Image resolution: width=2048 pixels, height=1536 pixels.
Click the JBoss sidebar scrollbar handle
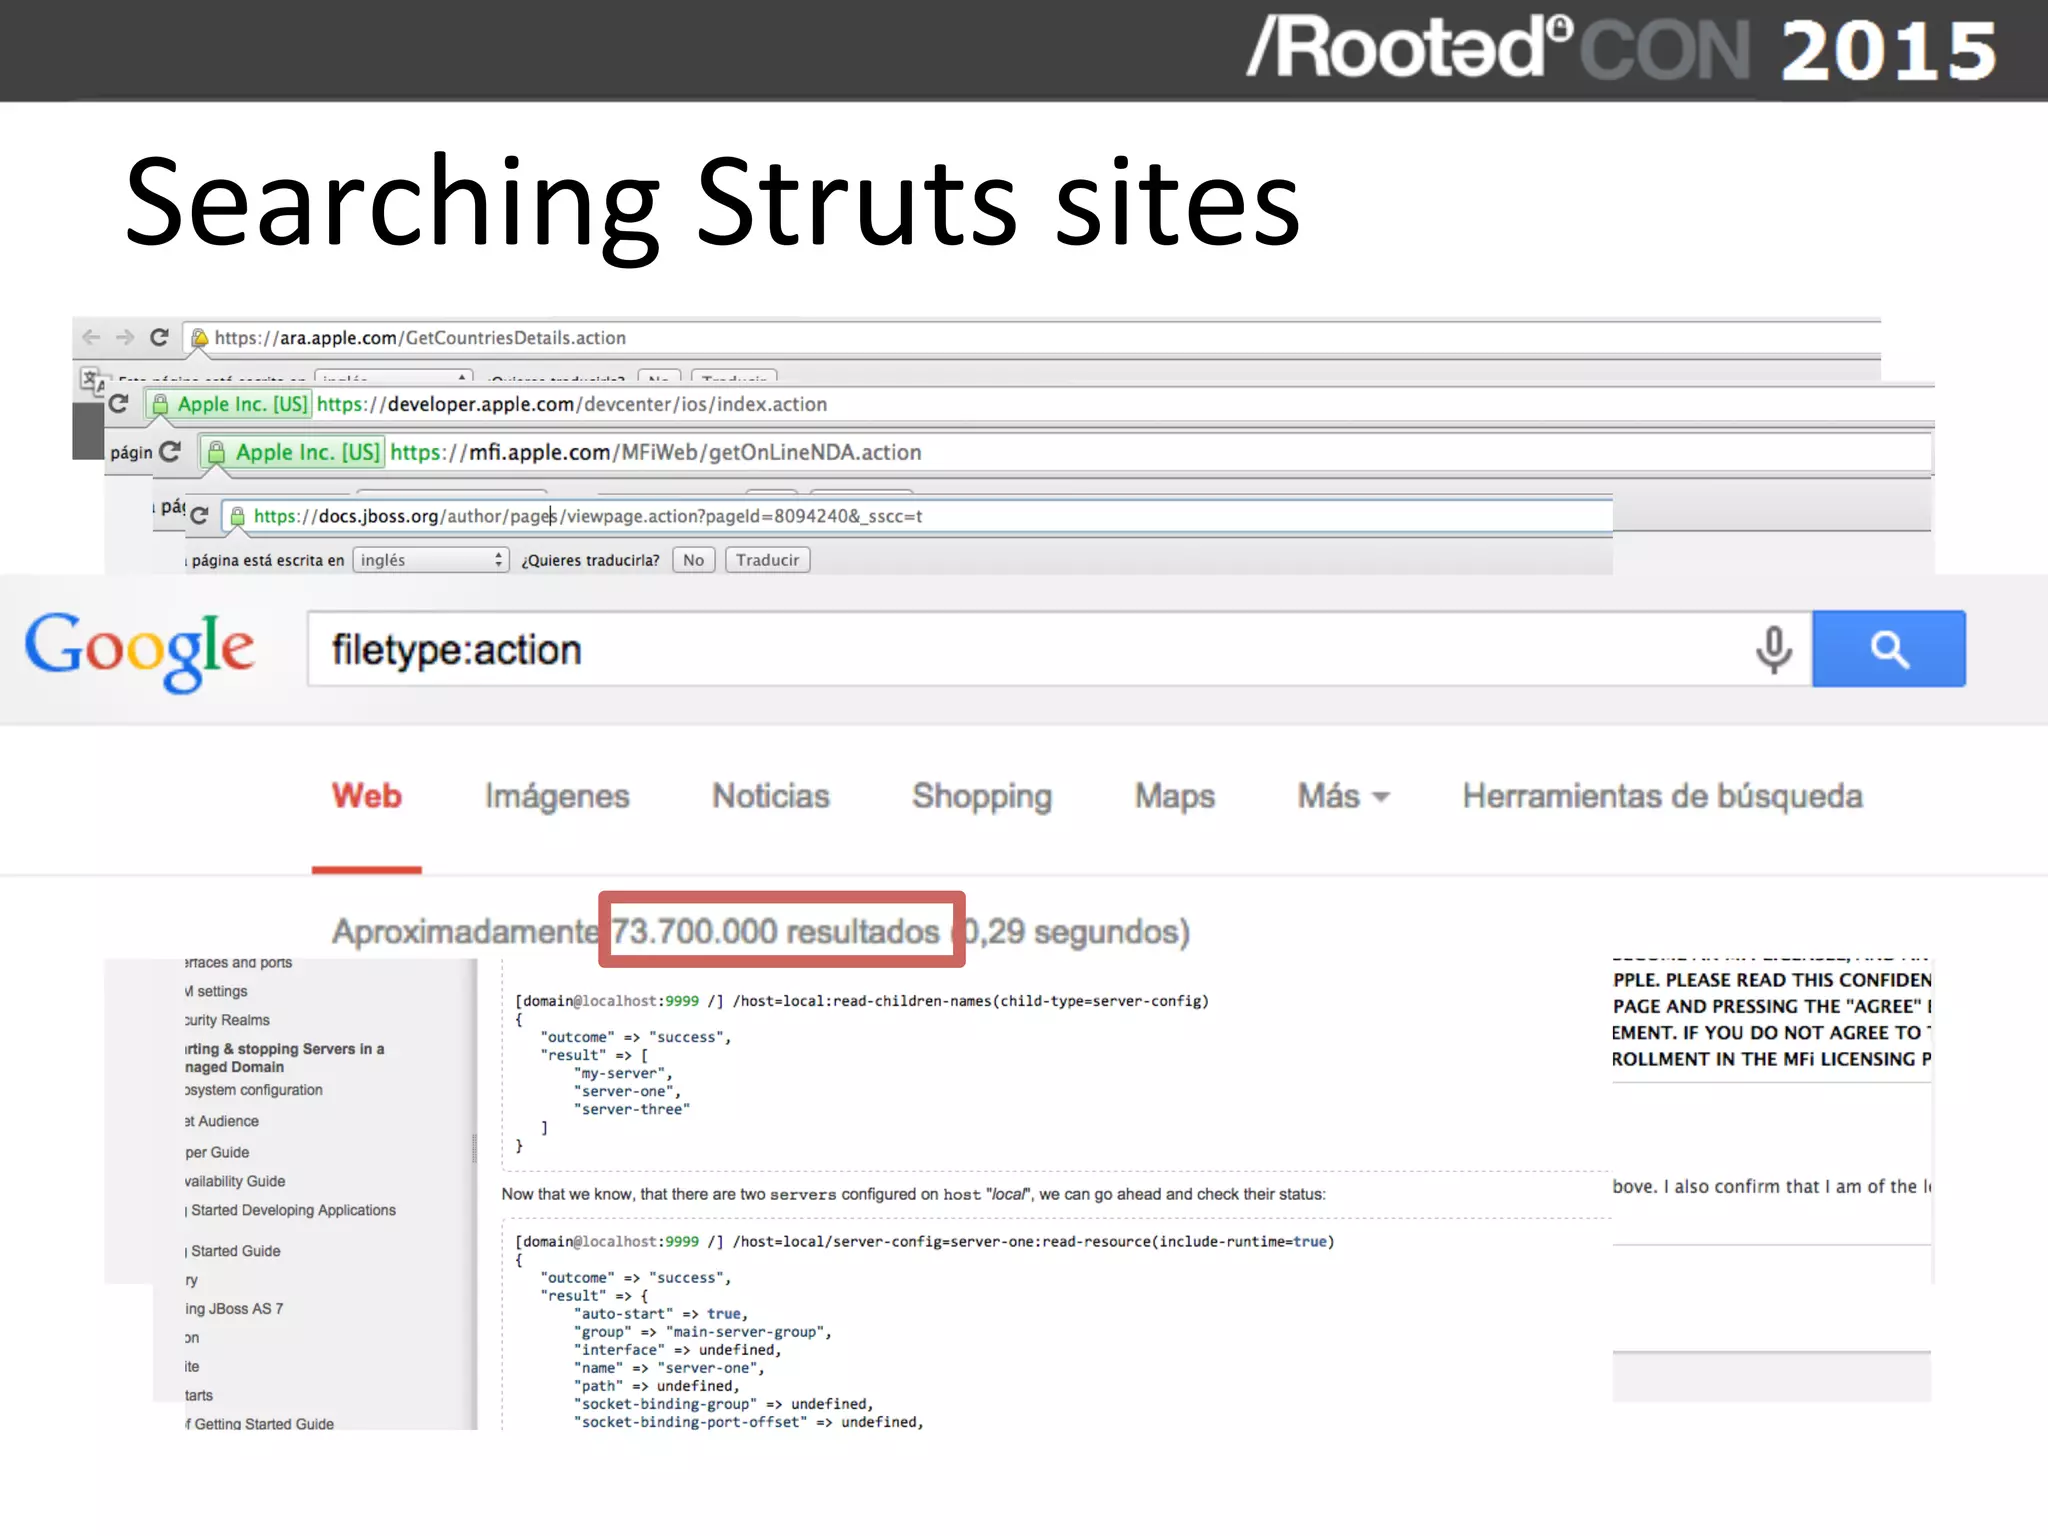(474, 1149)
